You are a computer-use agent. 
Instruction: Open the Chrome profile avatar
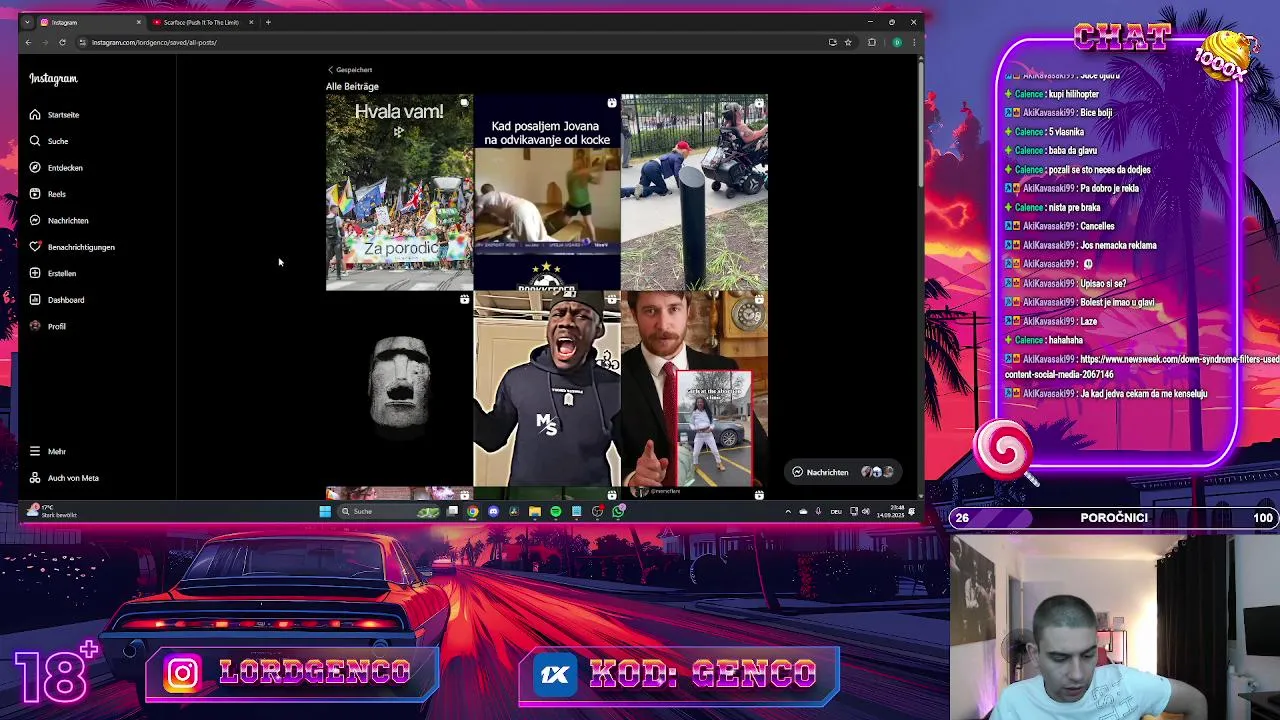897,42
